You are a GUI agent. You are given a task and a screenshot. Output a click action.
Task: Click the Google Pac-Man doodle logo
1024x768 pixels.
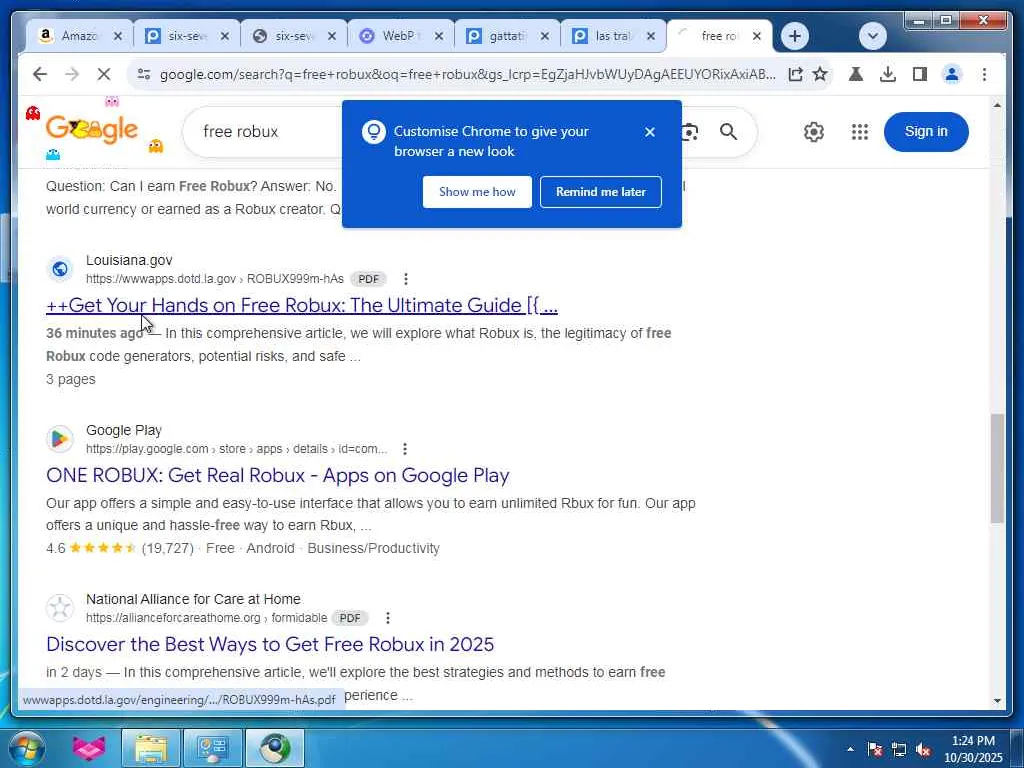pyautogui.click(x=92, y=129)
